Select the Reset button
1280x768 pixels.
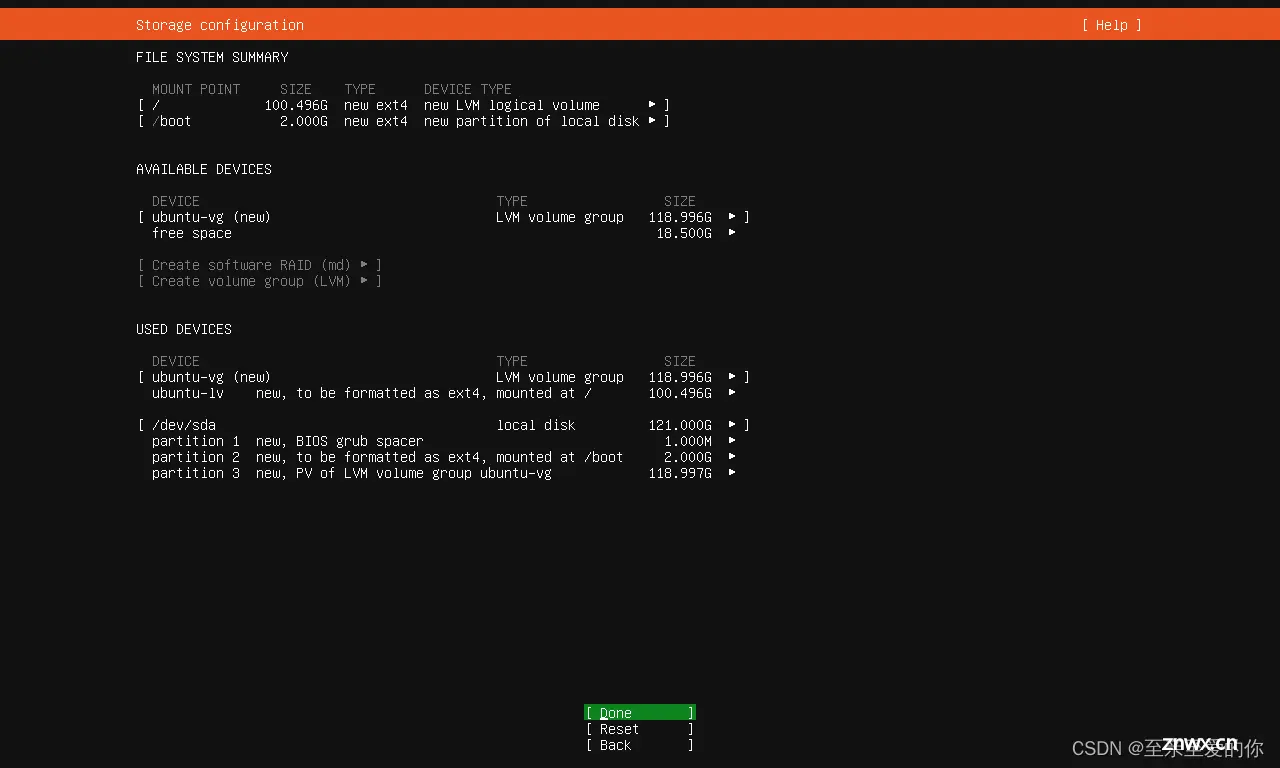click(x=640, y=729)
